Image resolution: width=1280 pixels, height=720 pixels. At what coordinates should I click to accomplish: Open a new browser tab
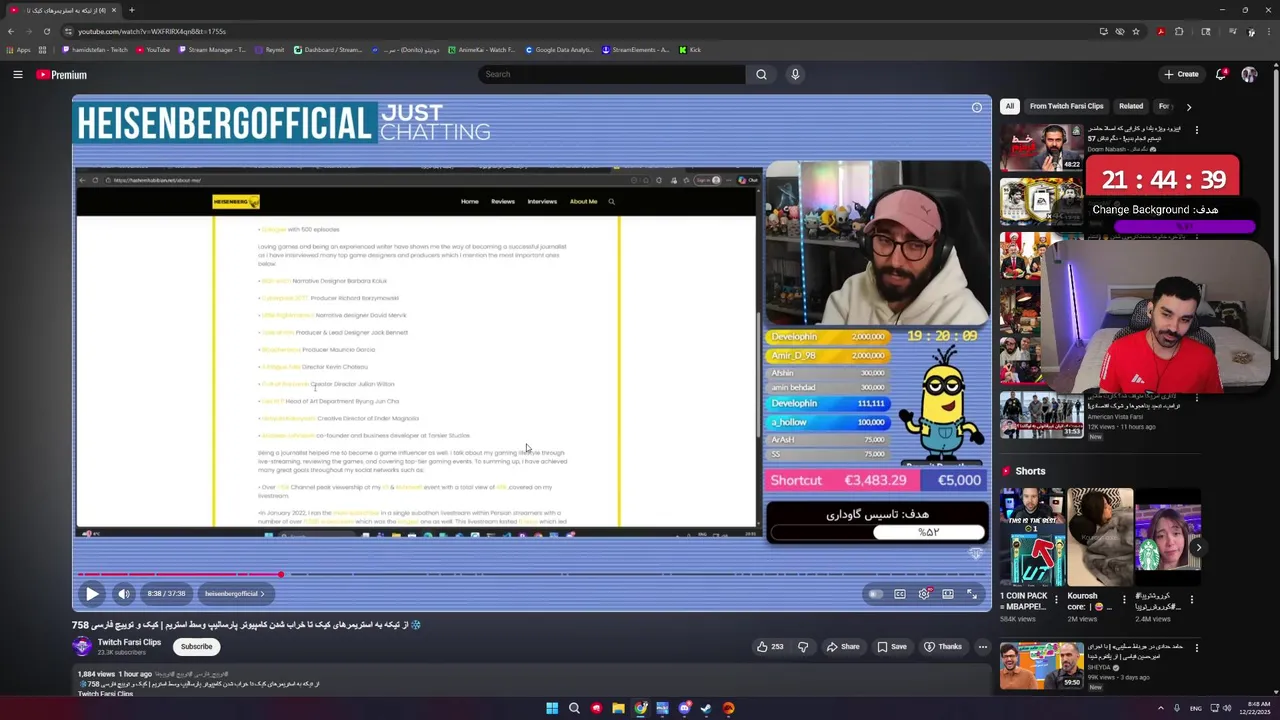[x=131, y=10]
